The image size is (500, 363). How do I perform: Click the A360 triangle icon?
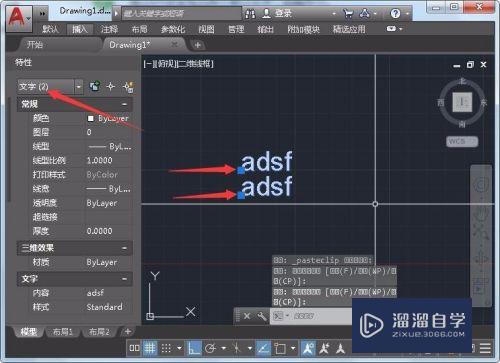click(x=365, y=13)
